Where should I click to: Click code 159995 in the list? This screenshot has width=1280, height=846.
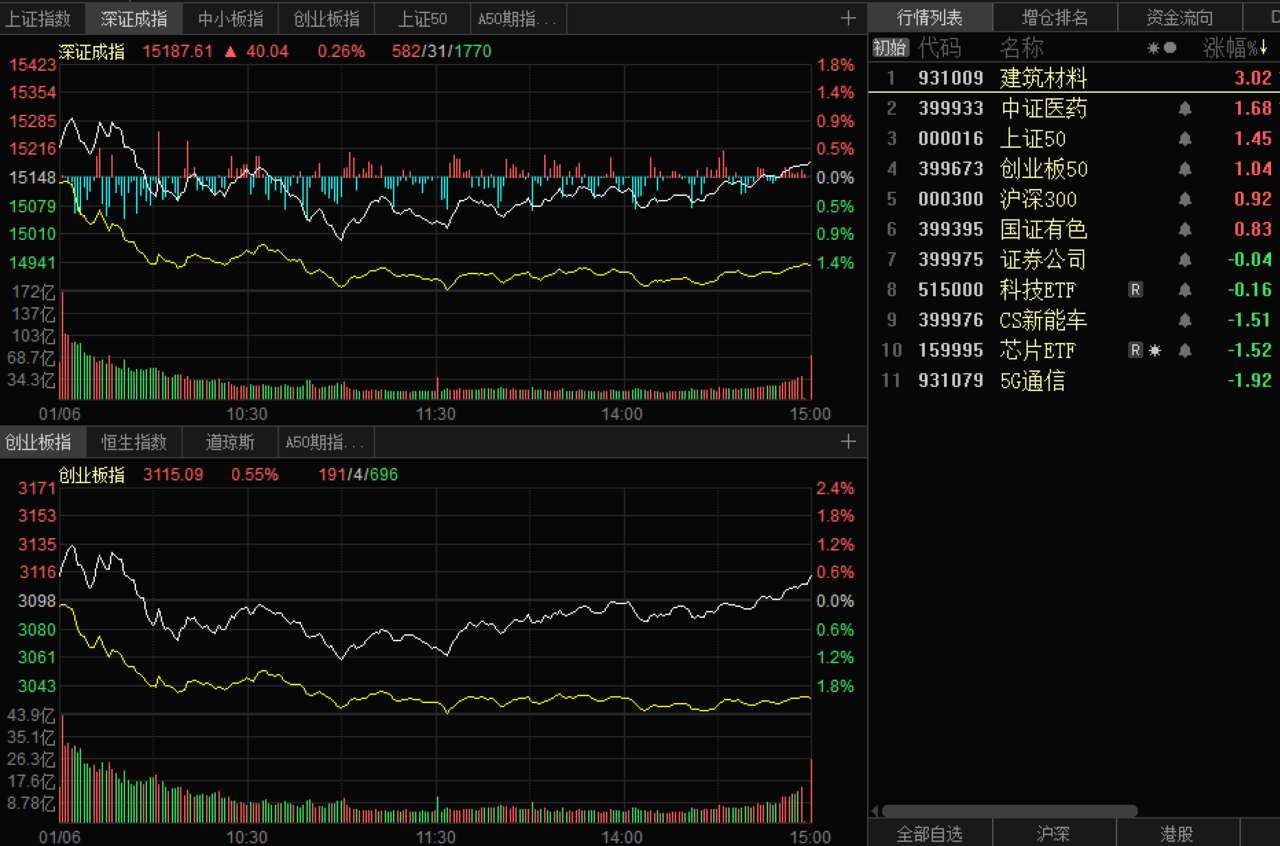tap(951, 350)
